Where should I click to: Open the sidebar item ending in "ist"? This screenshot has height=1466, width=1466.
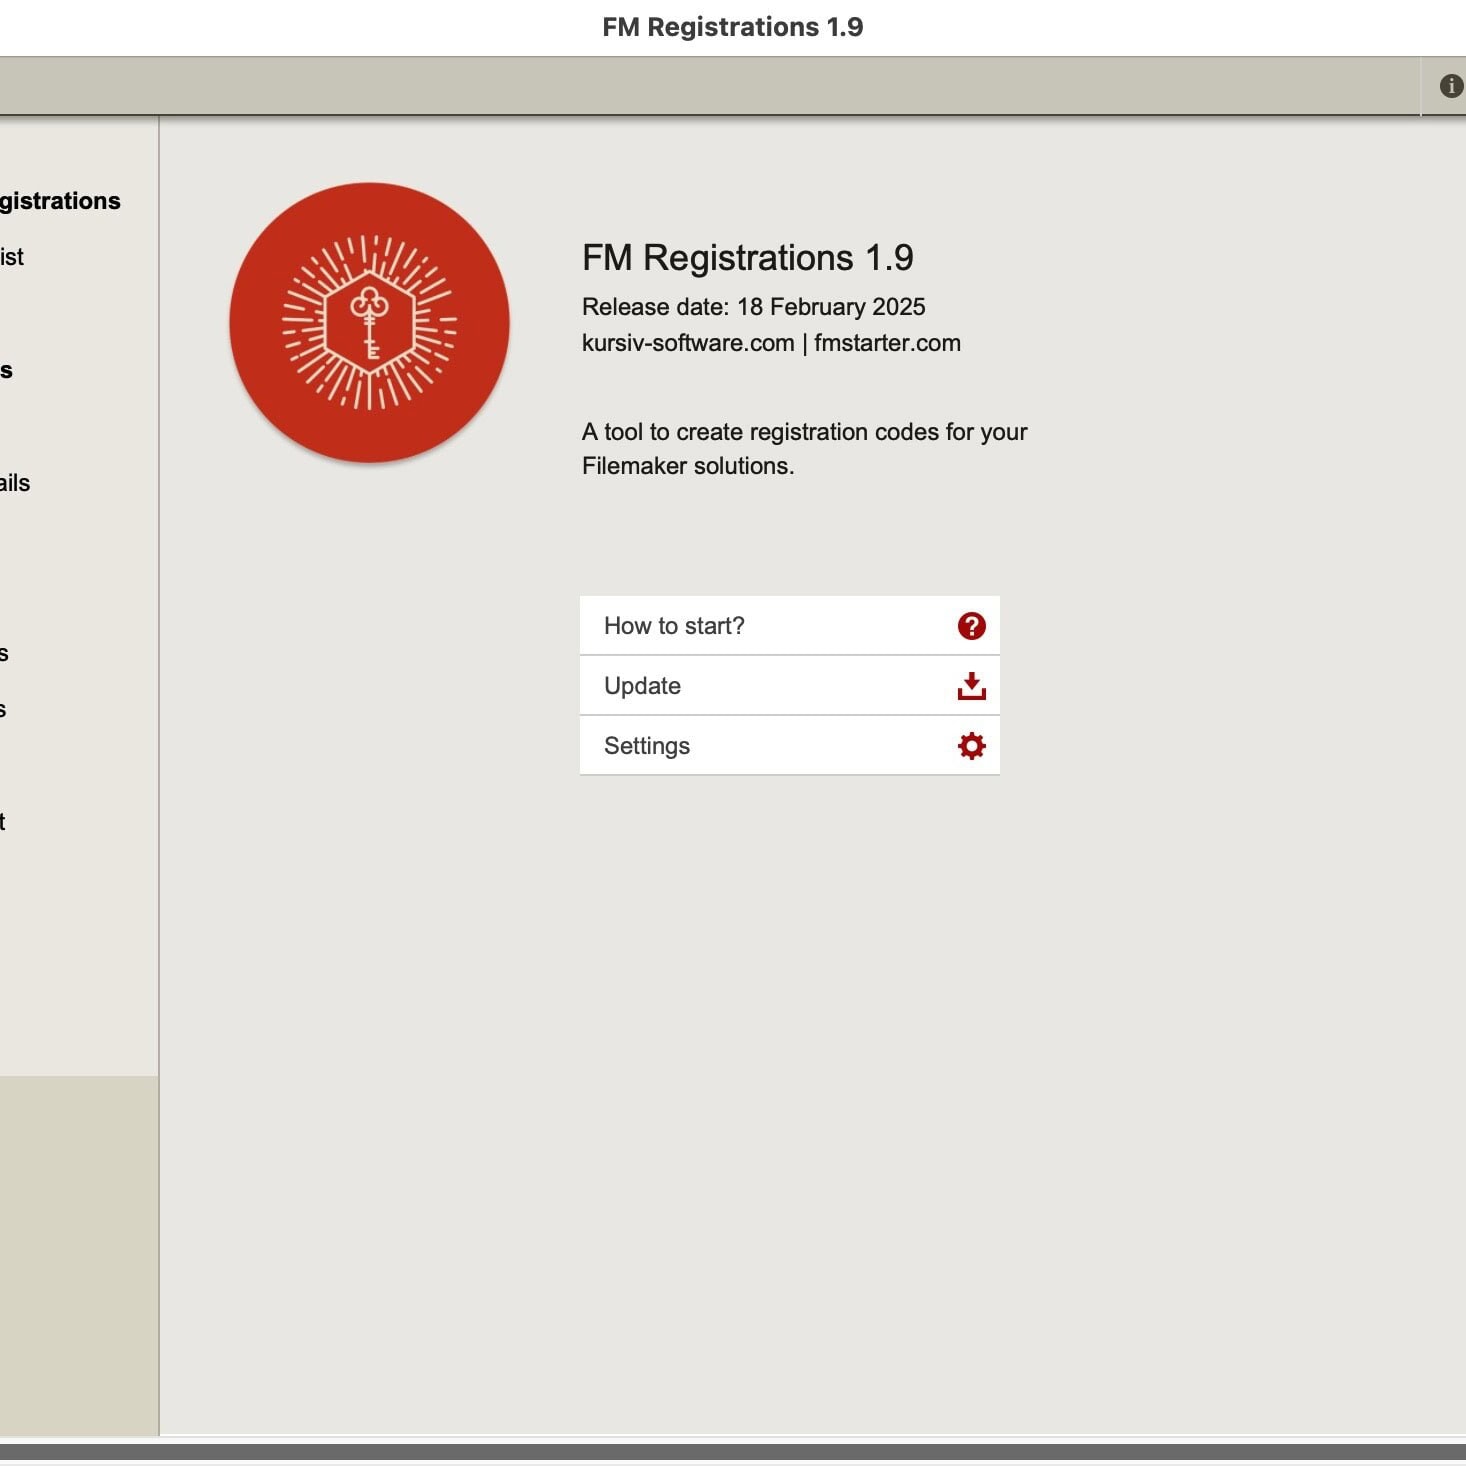click(12, 257)
